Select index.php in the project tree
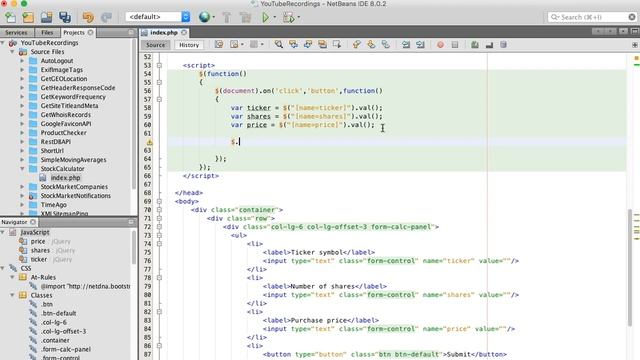 65,178
